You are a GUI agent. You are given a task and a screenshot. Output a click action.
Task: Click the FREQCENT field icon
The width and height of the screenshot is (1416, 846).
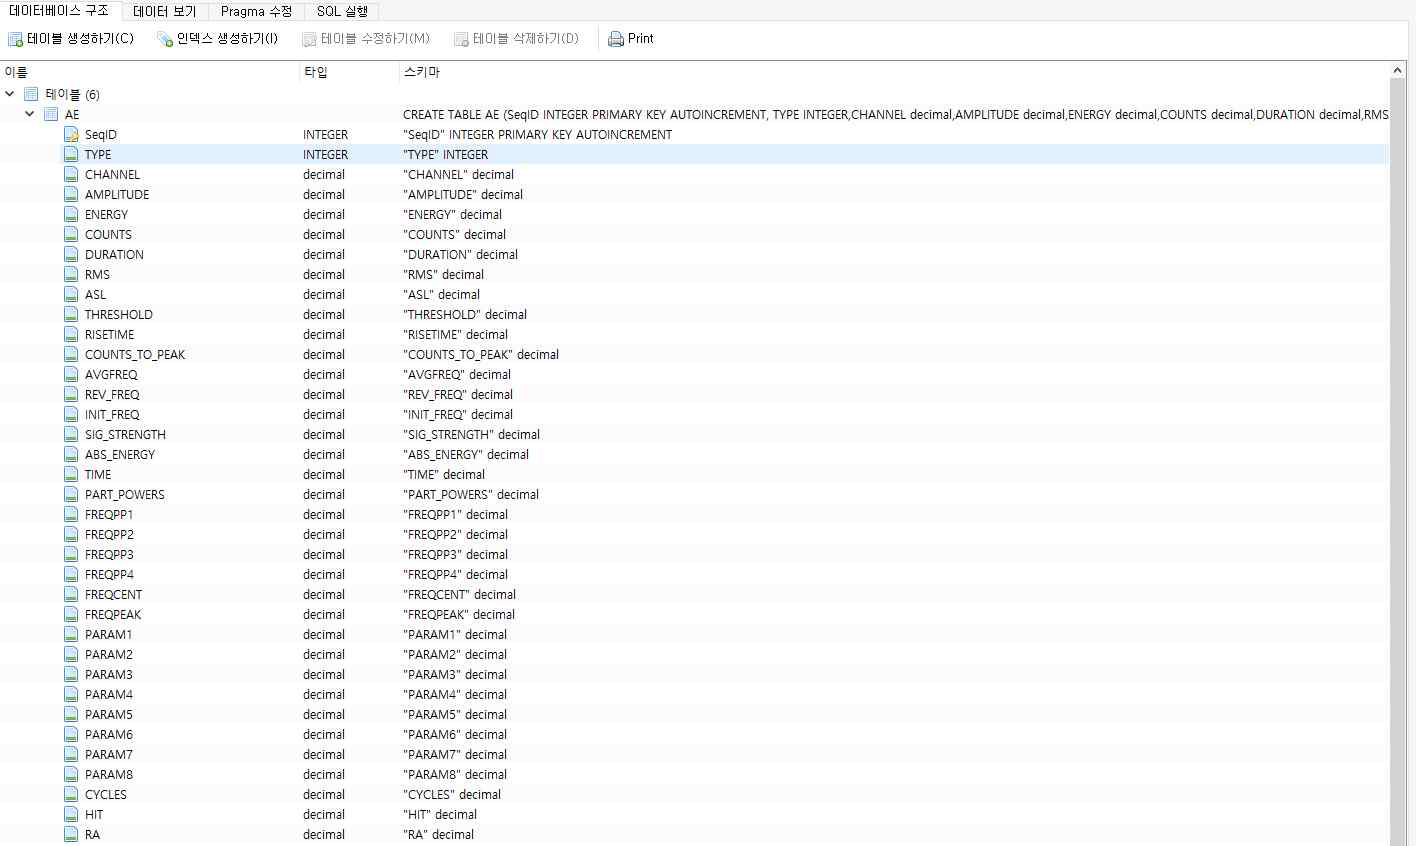point(71,594)
